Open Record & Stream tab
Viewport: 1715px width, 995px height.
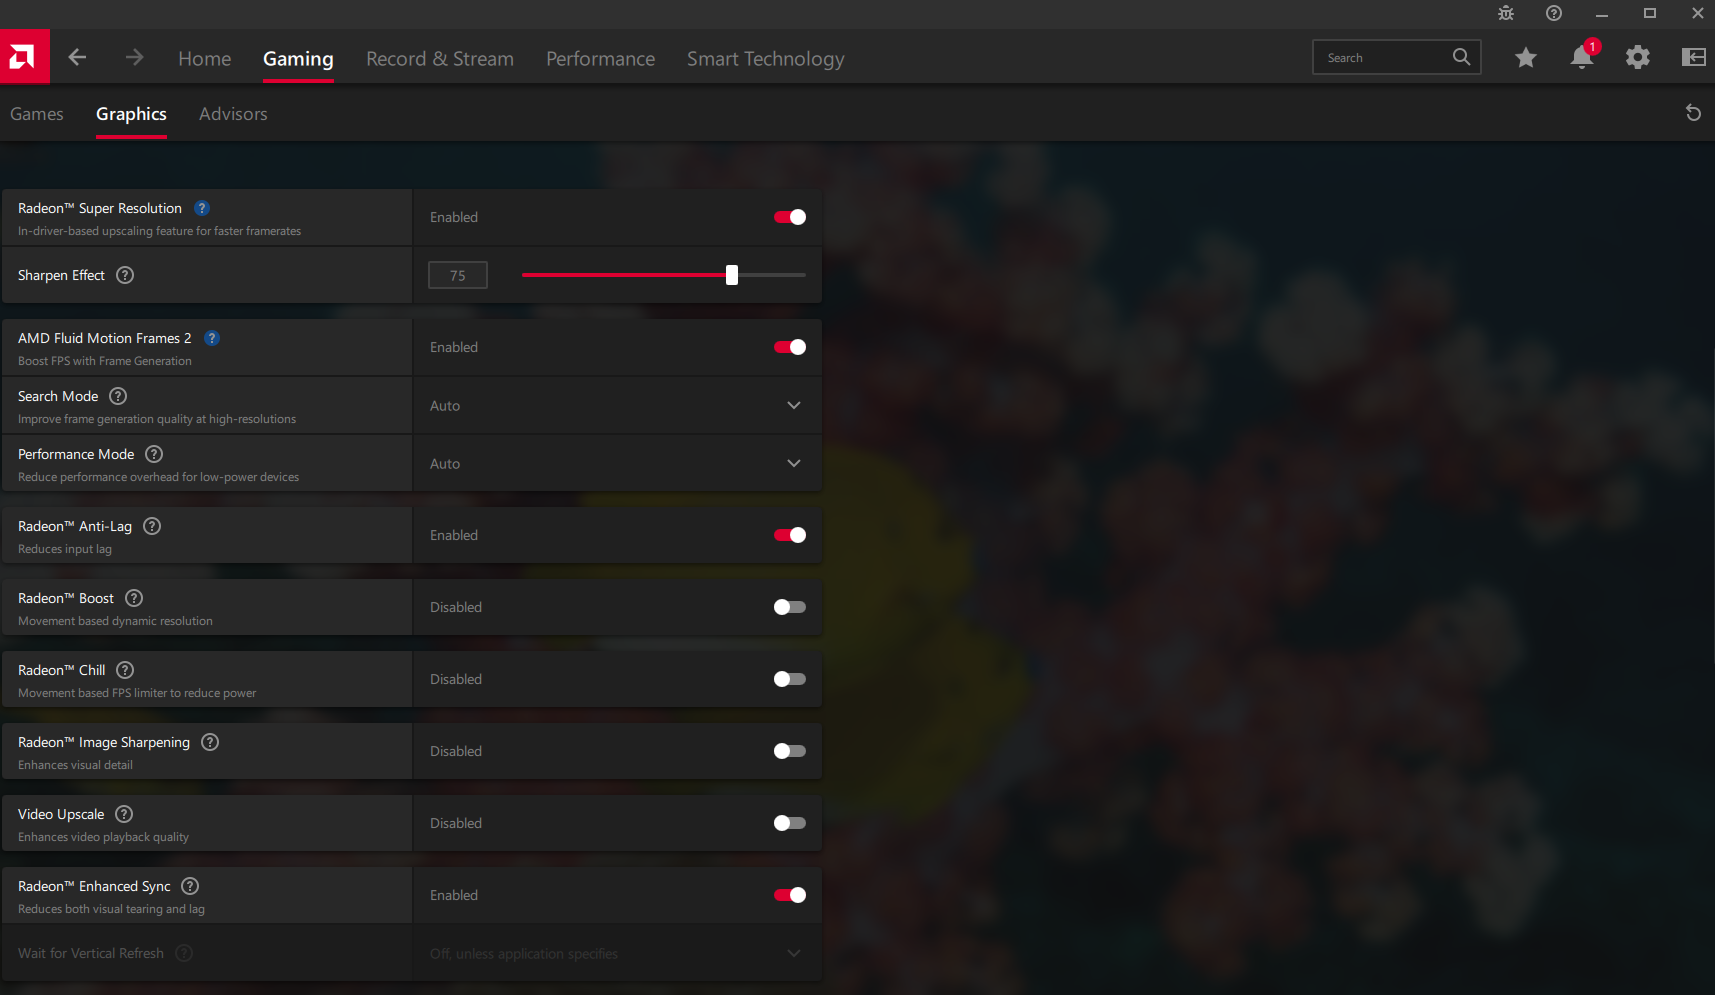pos(440,59)
